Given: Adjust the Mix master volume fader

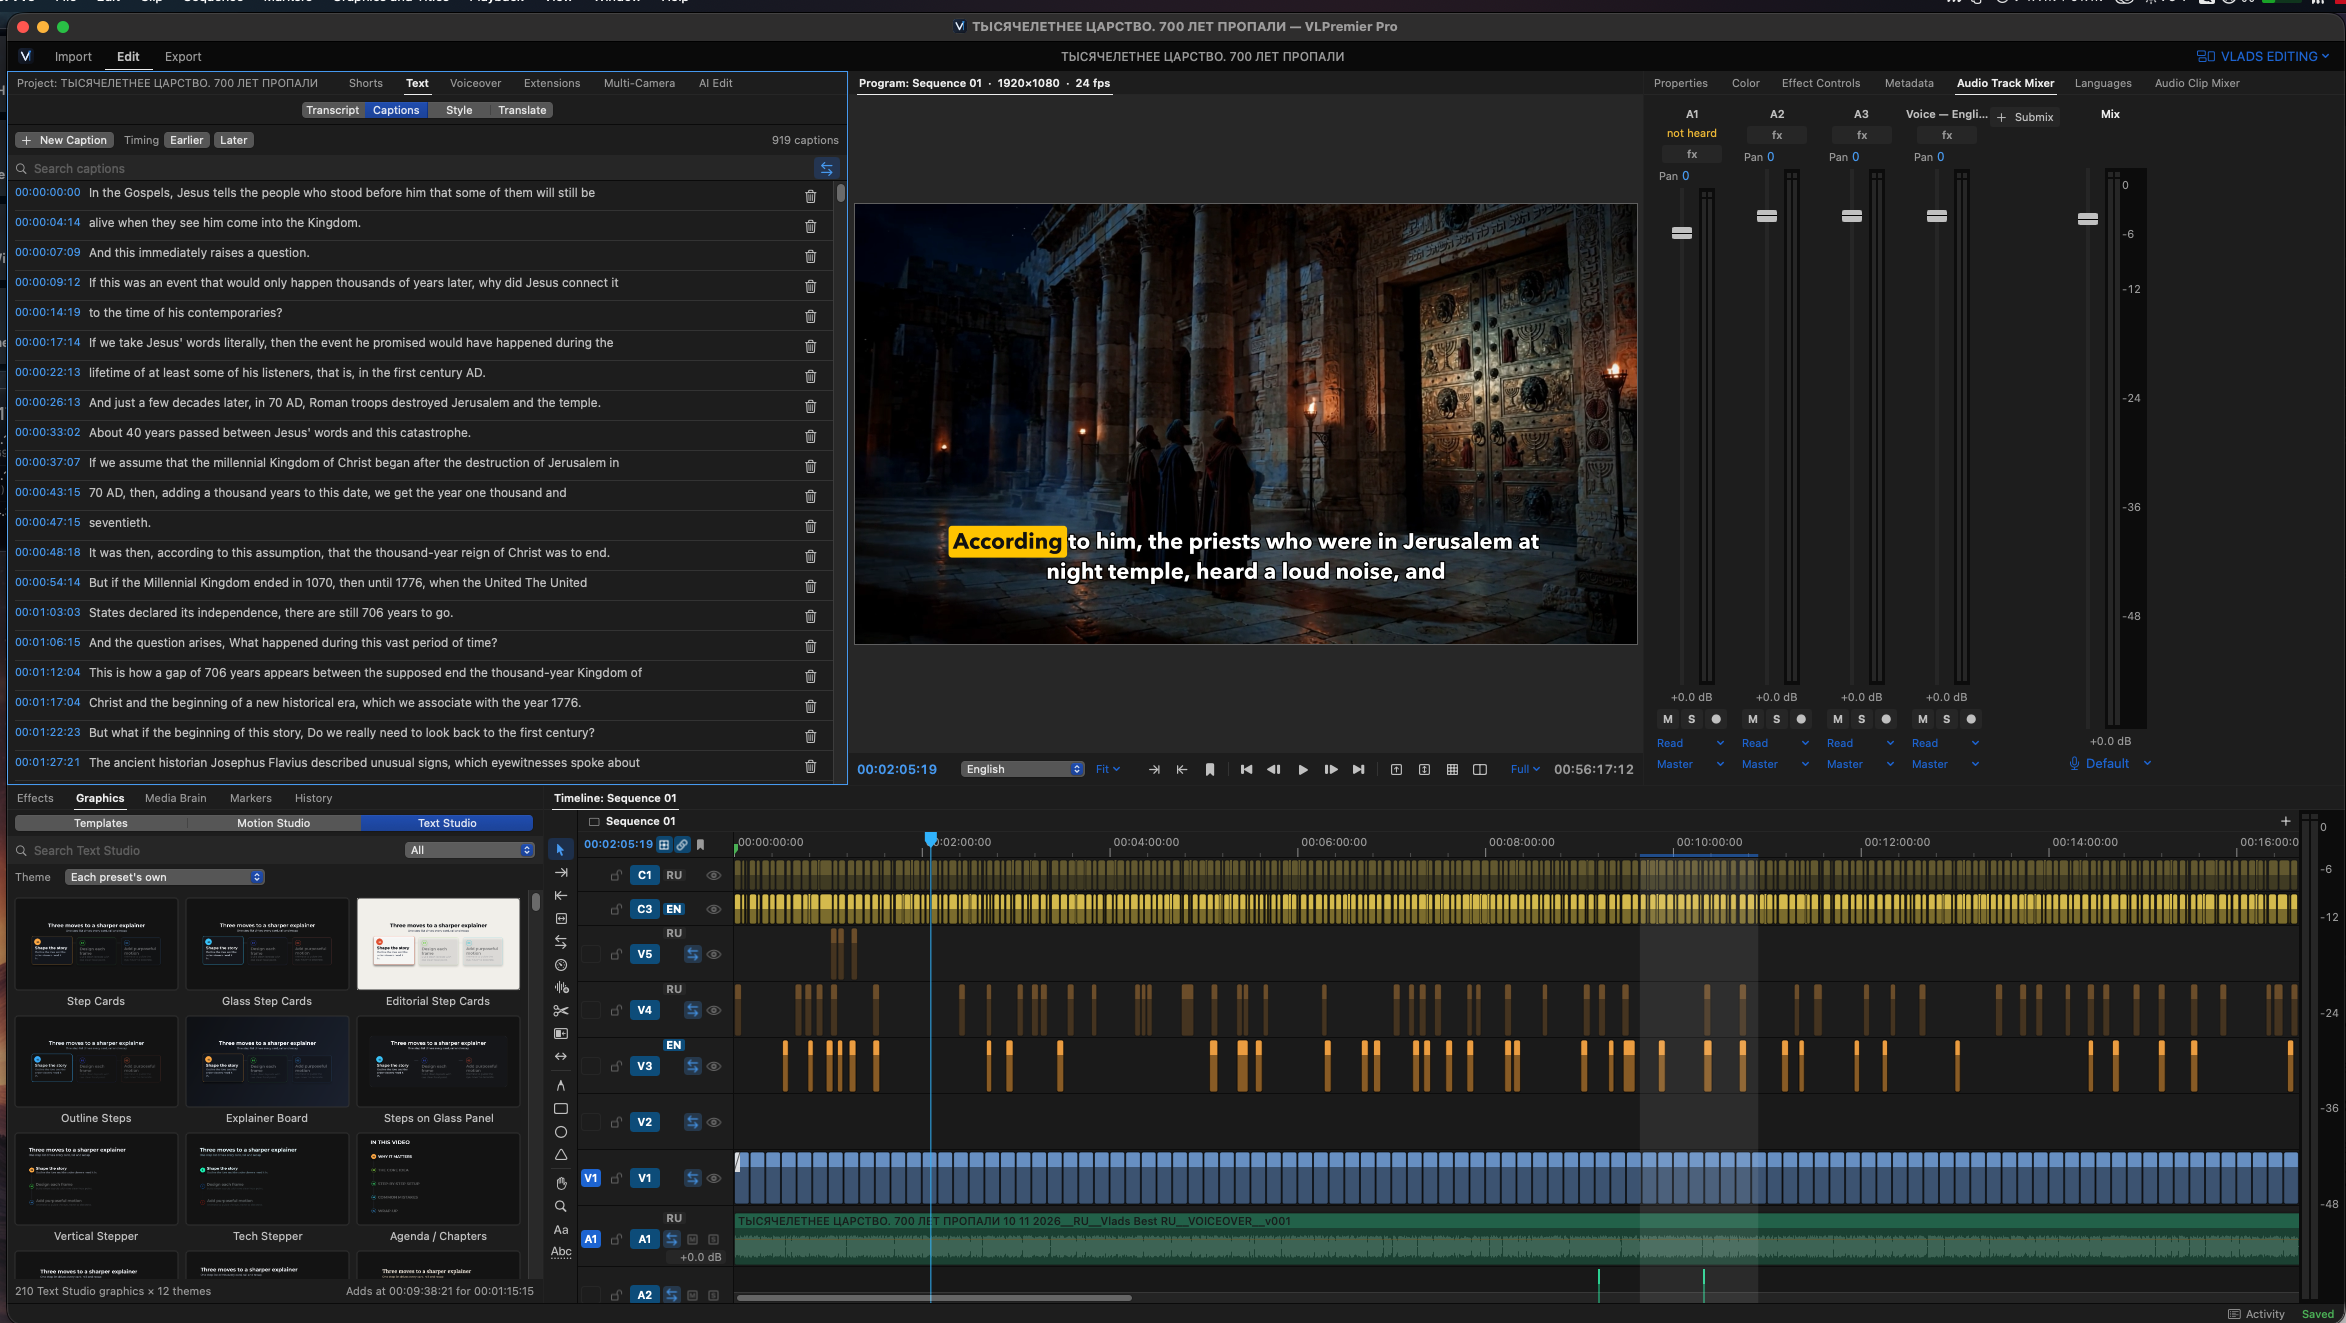Looking at the screenshot, I should [2088, 219].
